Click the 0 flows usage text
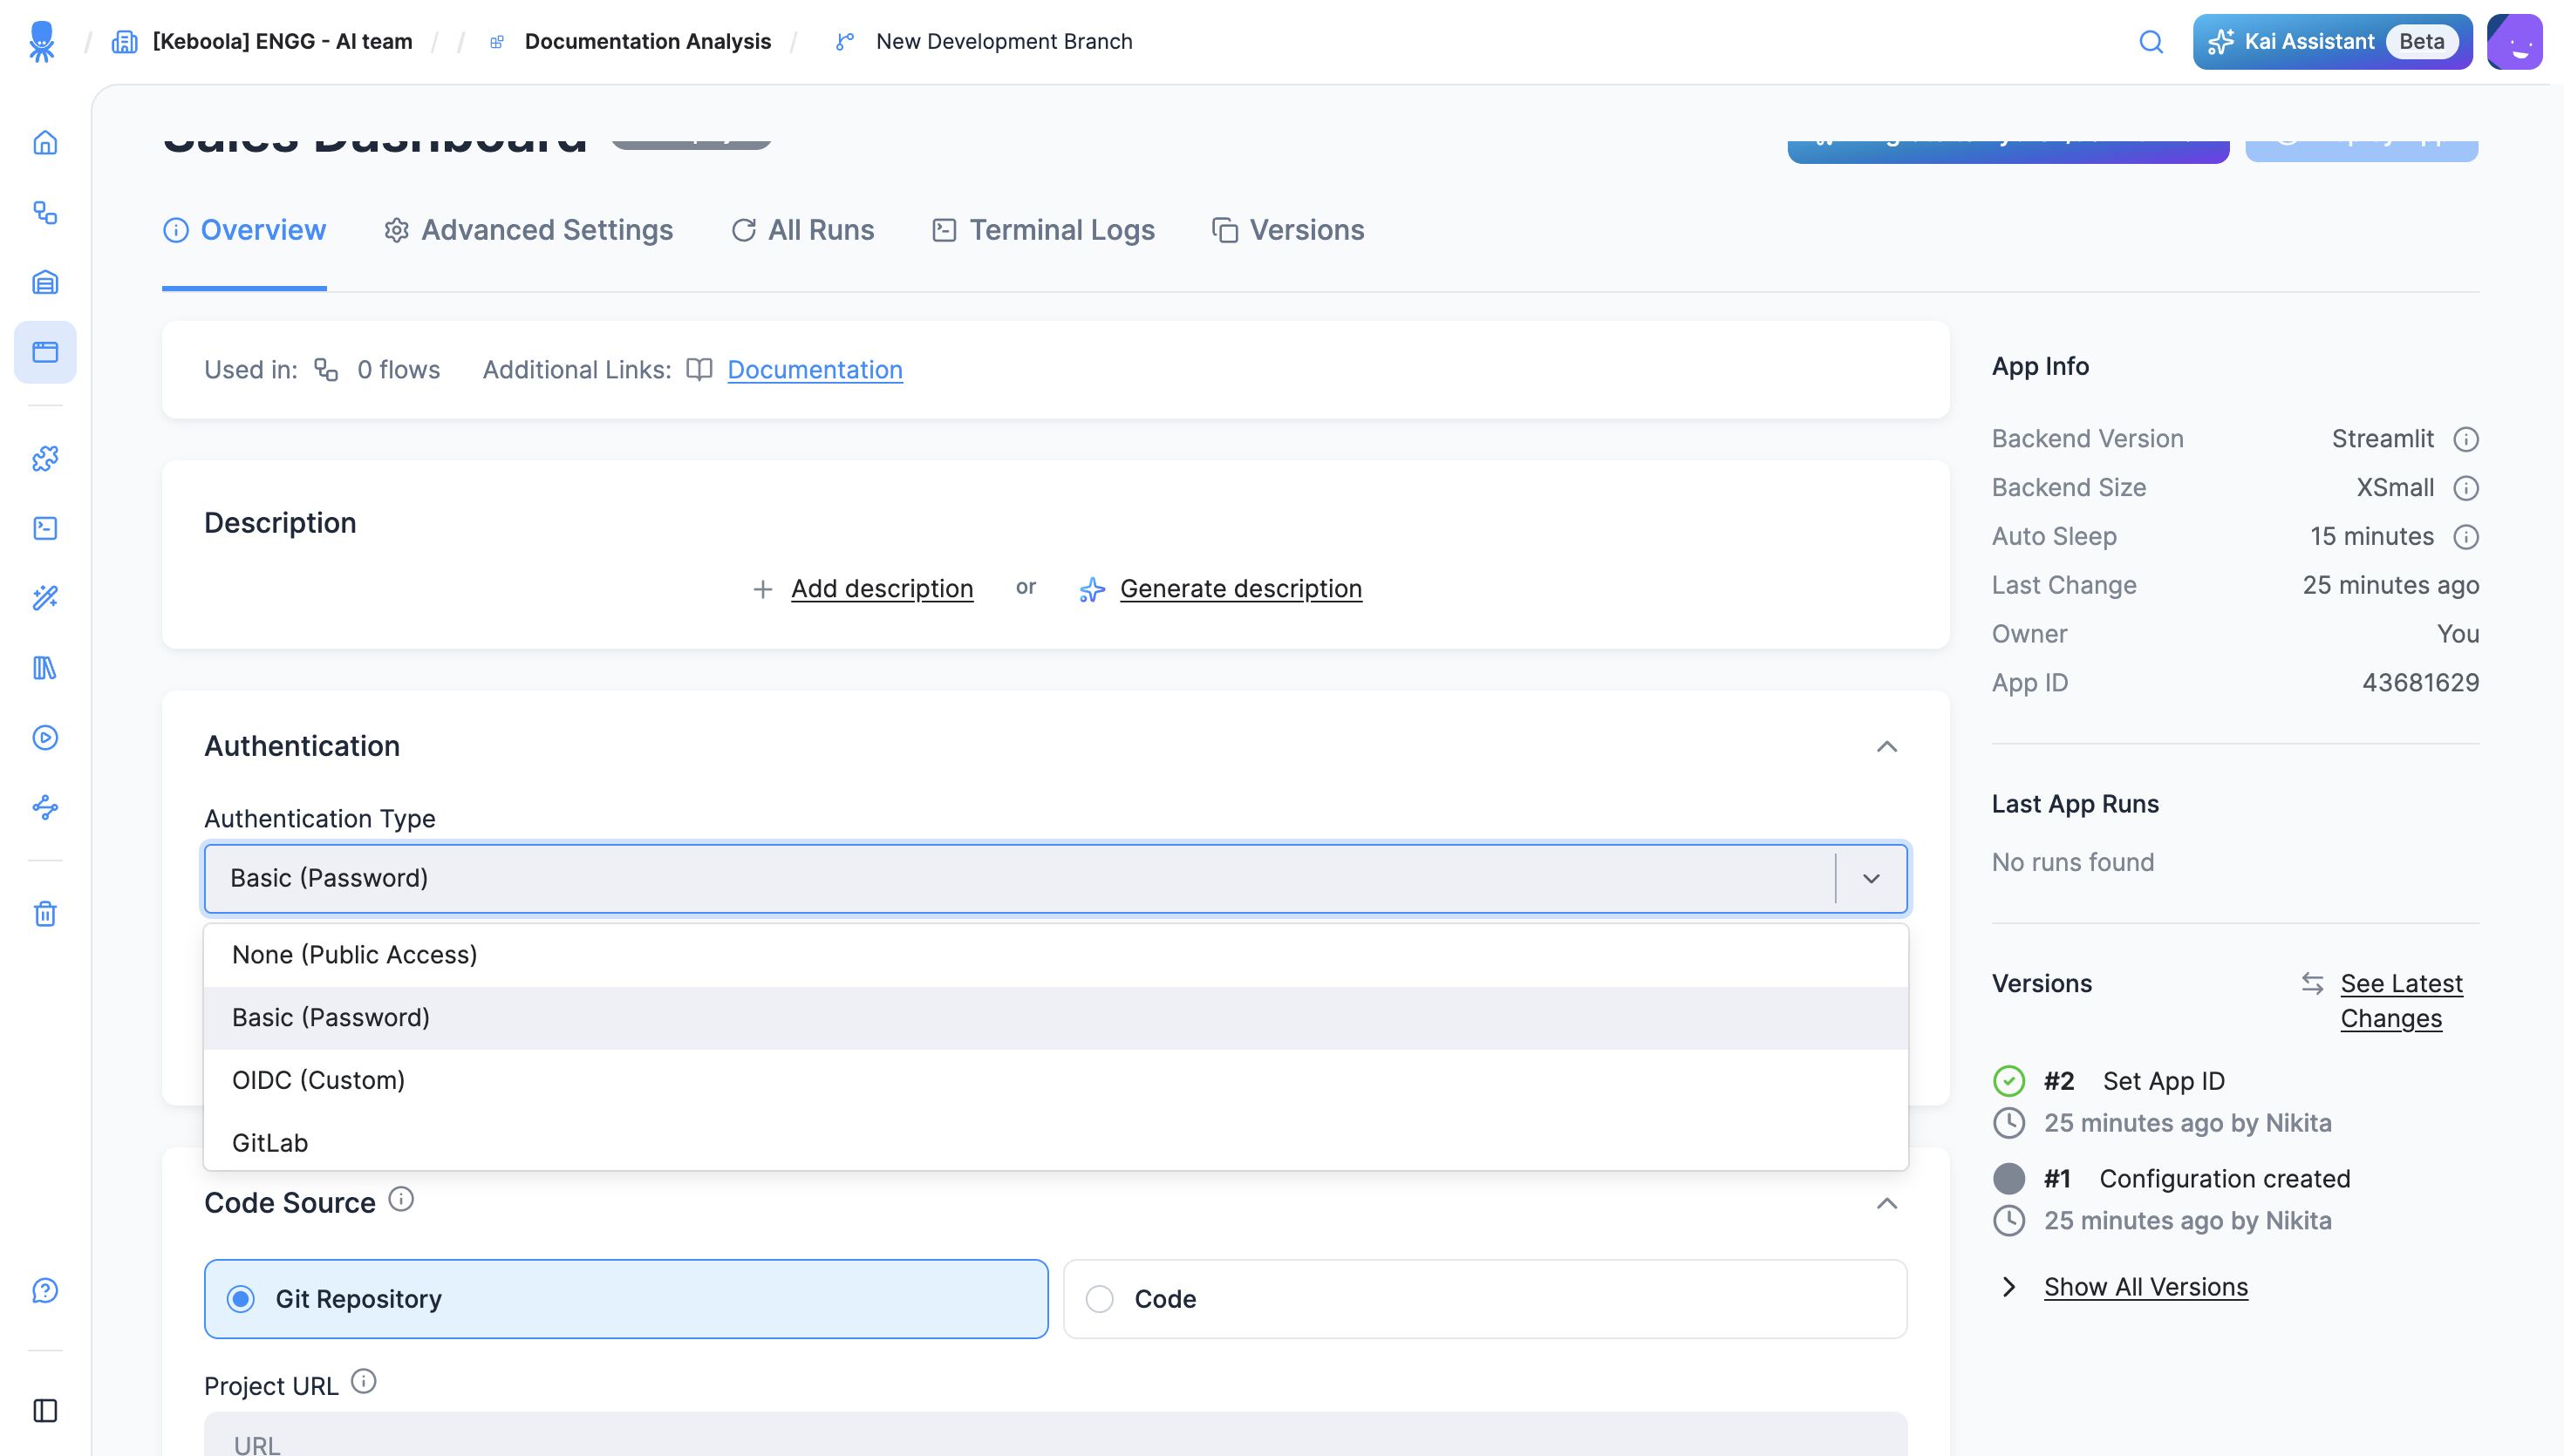 click(398, 370)
